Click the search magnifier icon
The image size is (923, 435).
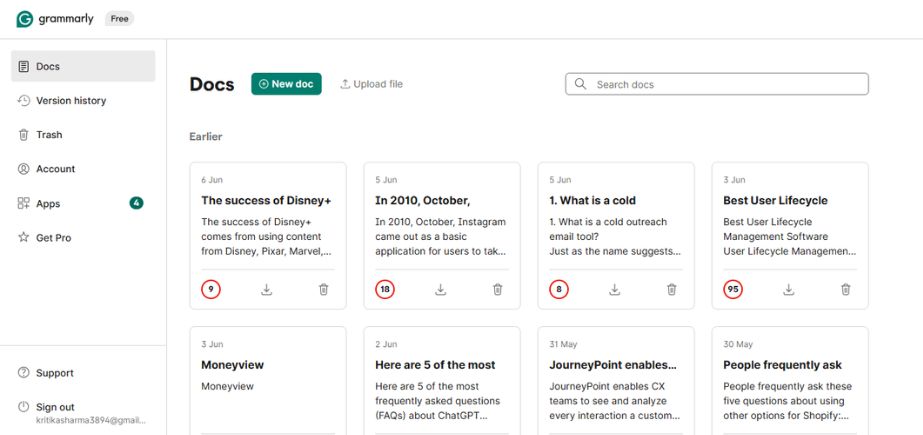[580, 84]
